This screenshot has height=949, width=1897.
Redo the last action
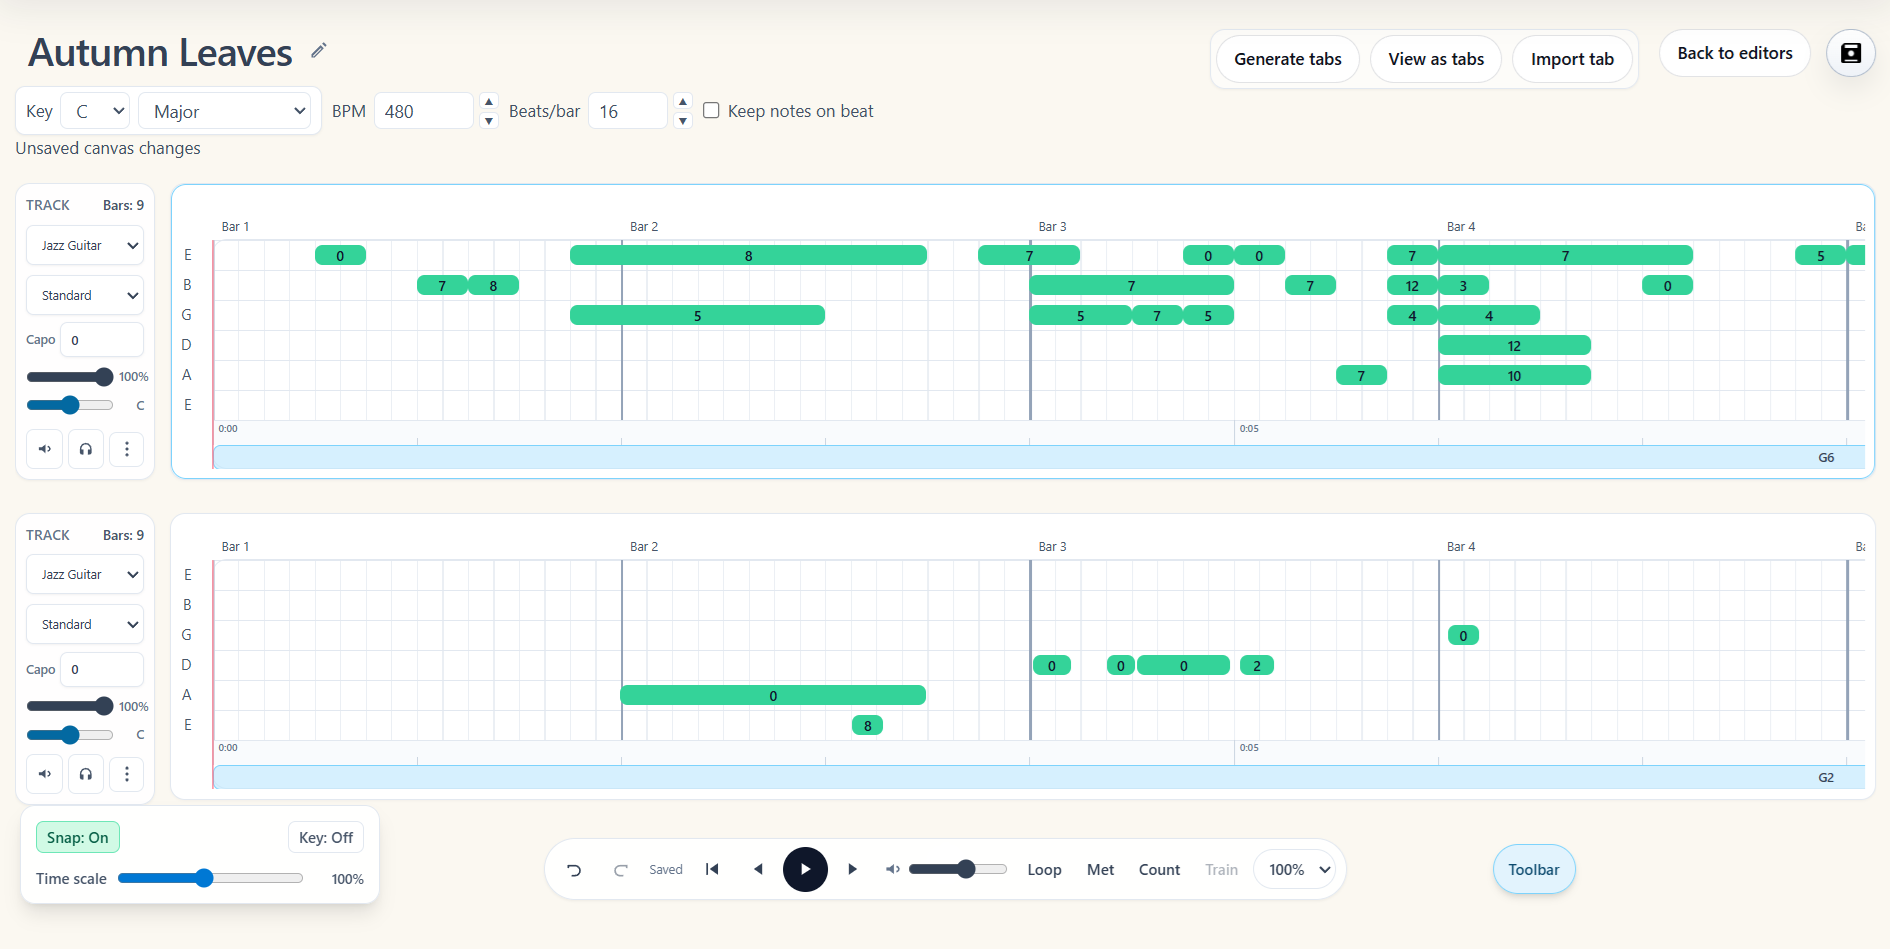[x=620, y=870]
